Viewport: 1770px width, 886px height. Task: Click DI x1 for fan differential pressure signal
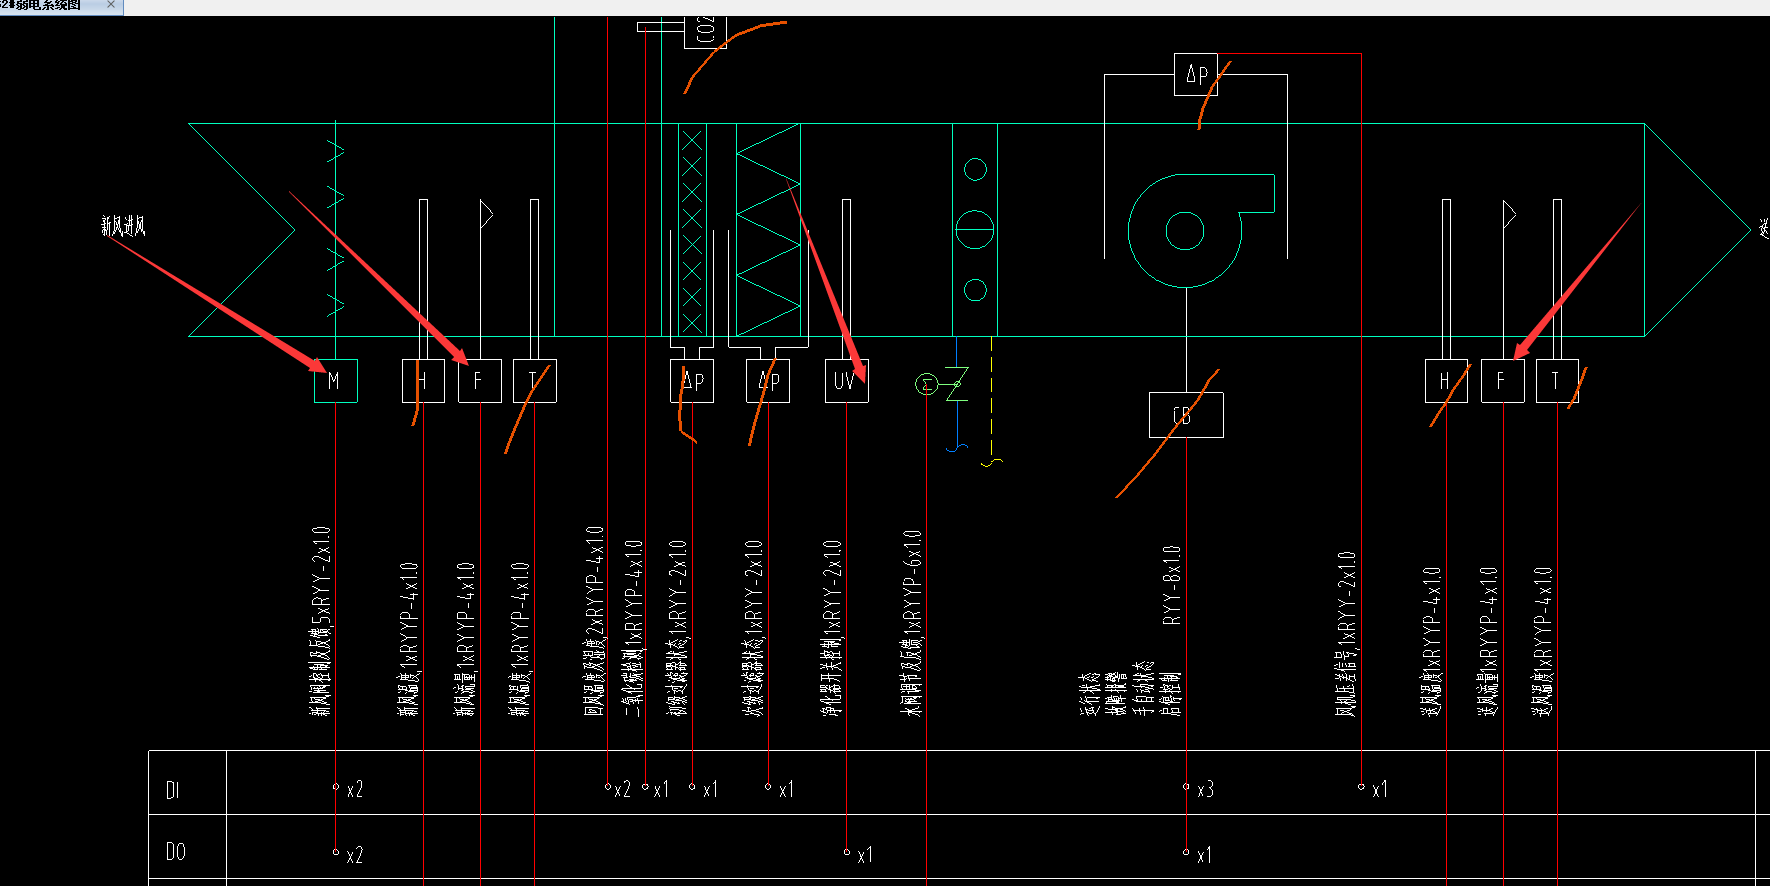point(1379,790)
